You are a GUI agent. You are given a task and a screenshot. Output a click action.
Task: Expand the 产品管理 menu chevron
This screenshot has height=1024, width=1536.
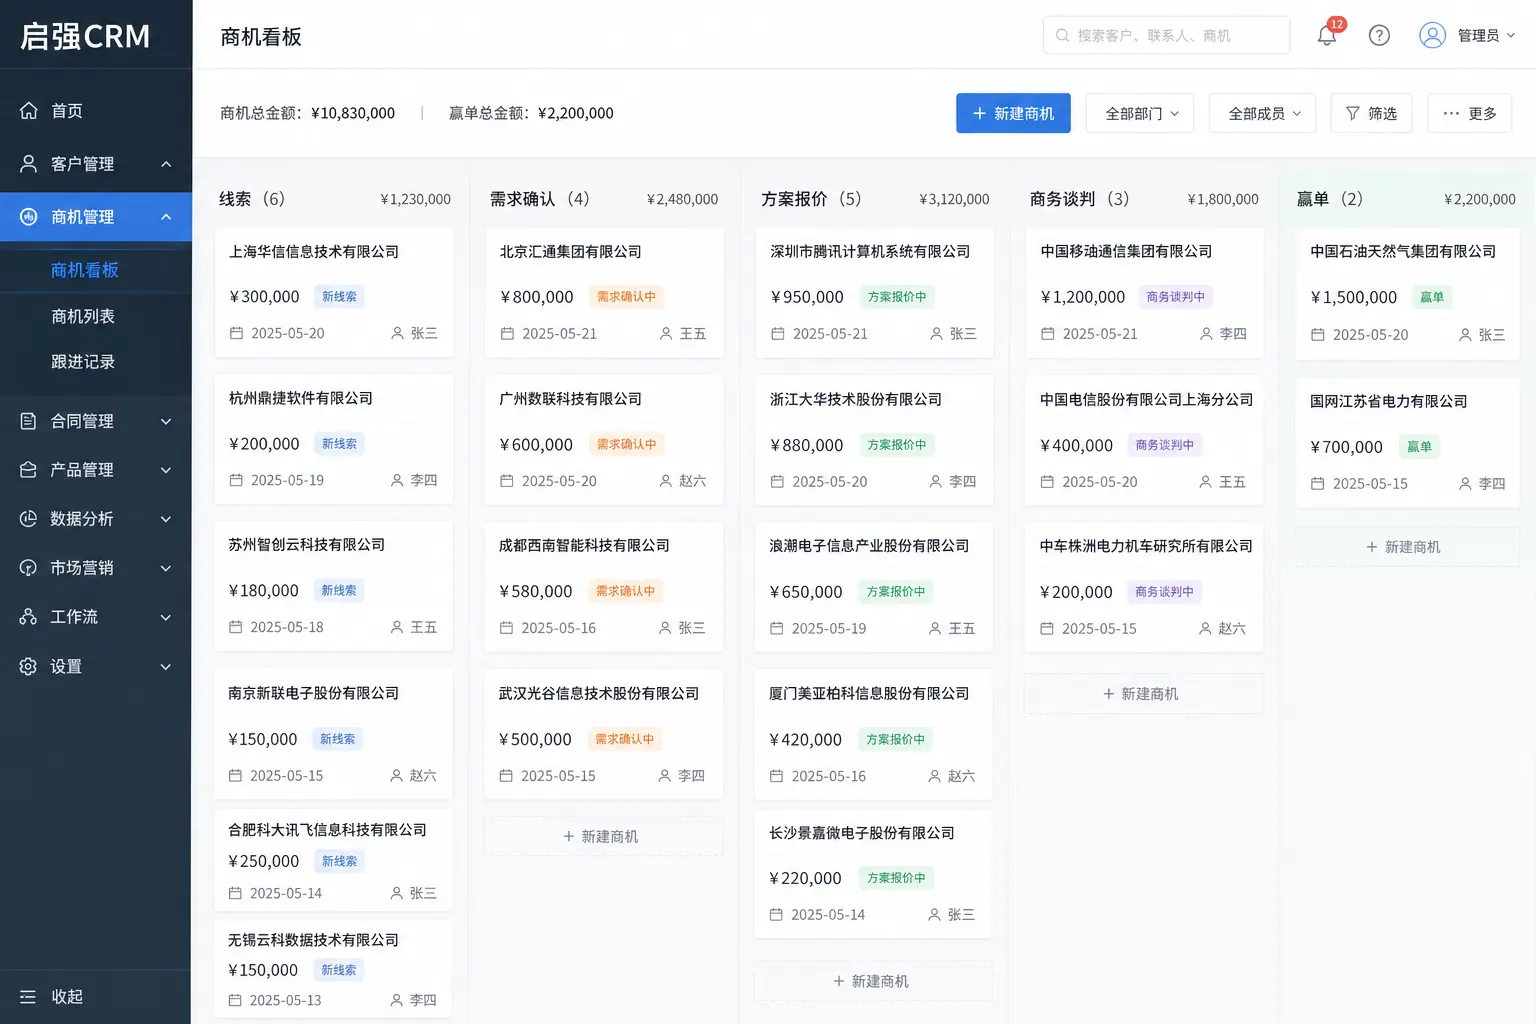tap(166, 469)
